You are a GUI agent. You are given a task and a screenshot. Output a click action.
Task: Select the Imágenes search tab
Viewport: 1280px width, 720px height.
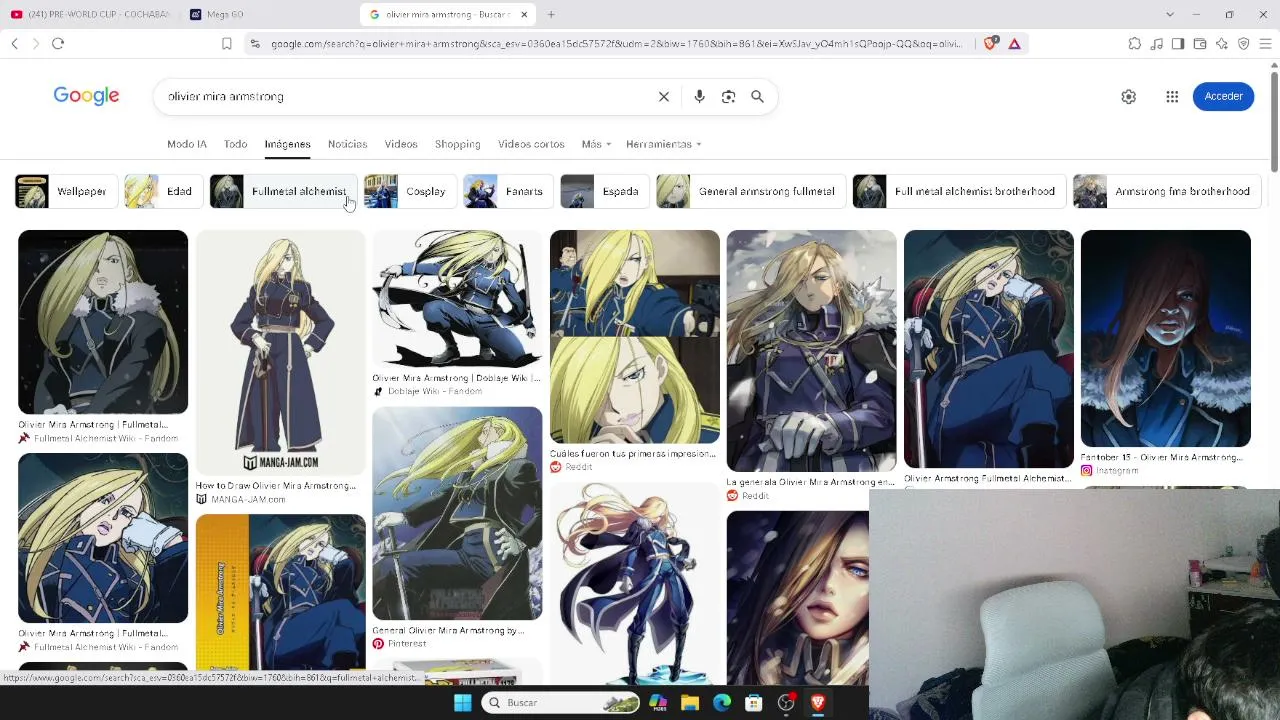[x=287, y=144]
